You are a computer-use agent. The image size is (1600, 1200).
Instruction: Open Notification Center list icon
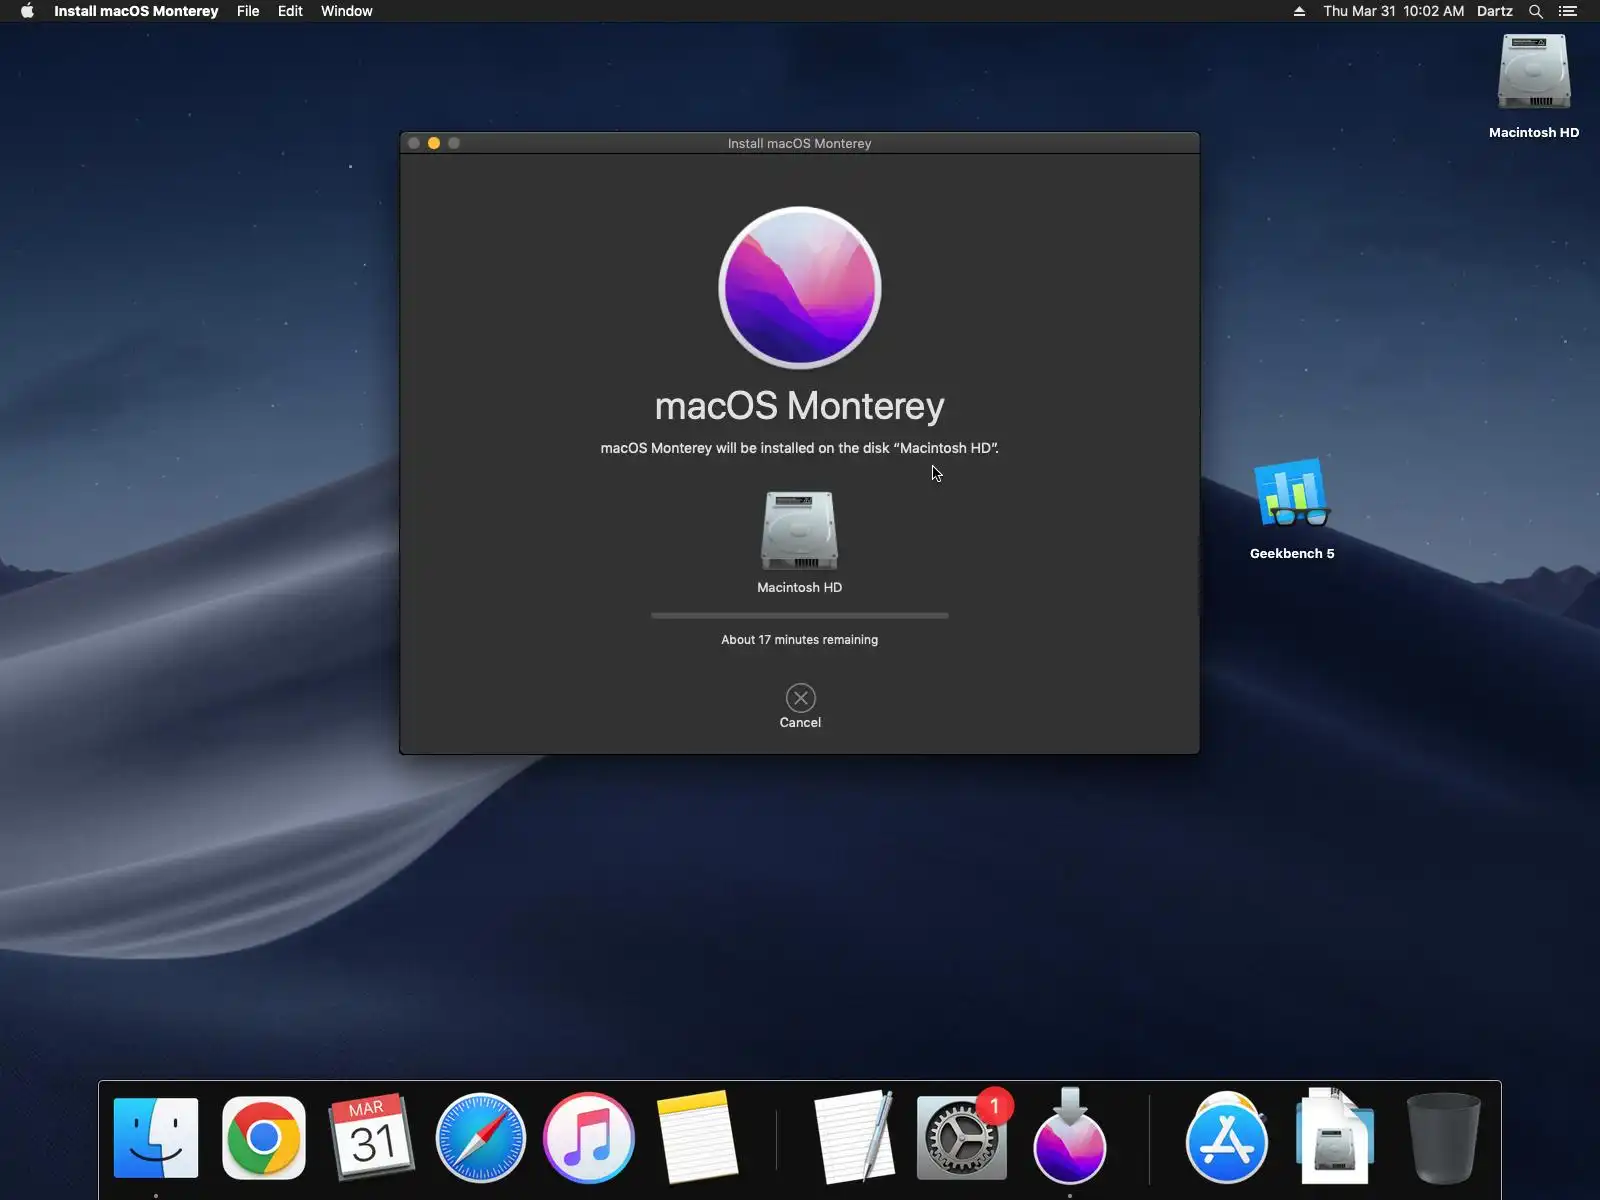tap(1568, 11)
